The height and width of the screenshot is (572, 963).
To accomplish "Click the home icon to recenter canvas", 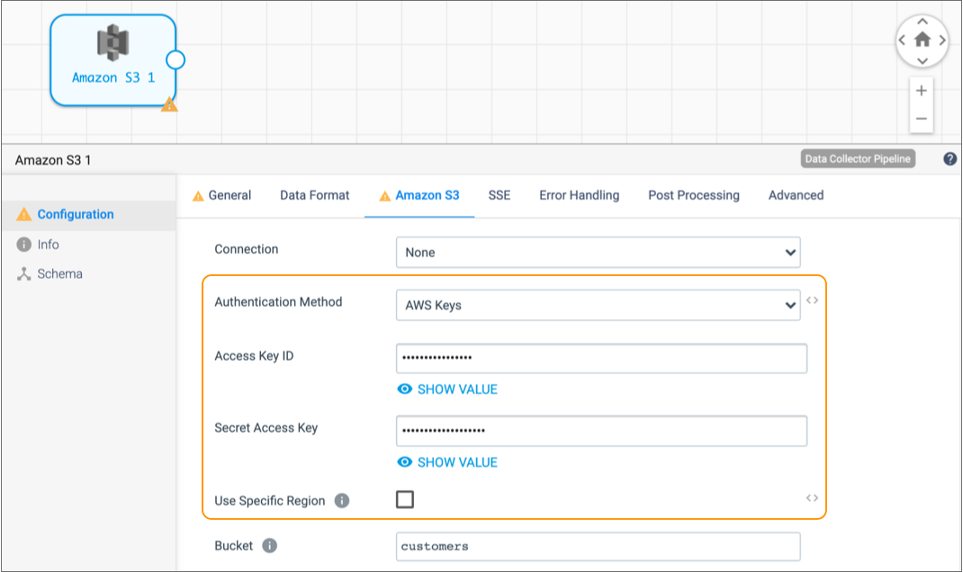I will pyautogui.click(x=922, y=40).
